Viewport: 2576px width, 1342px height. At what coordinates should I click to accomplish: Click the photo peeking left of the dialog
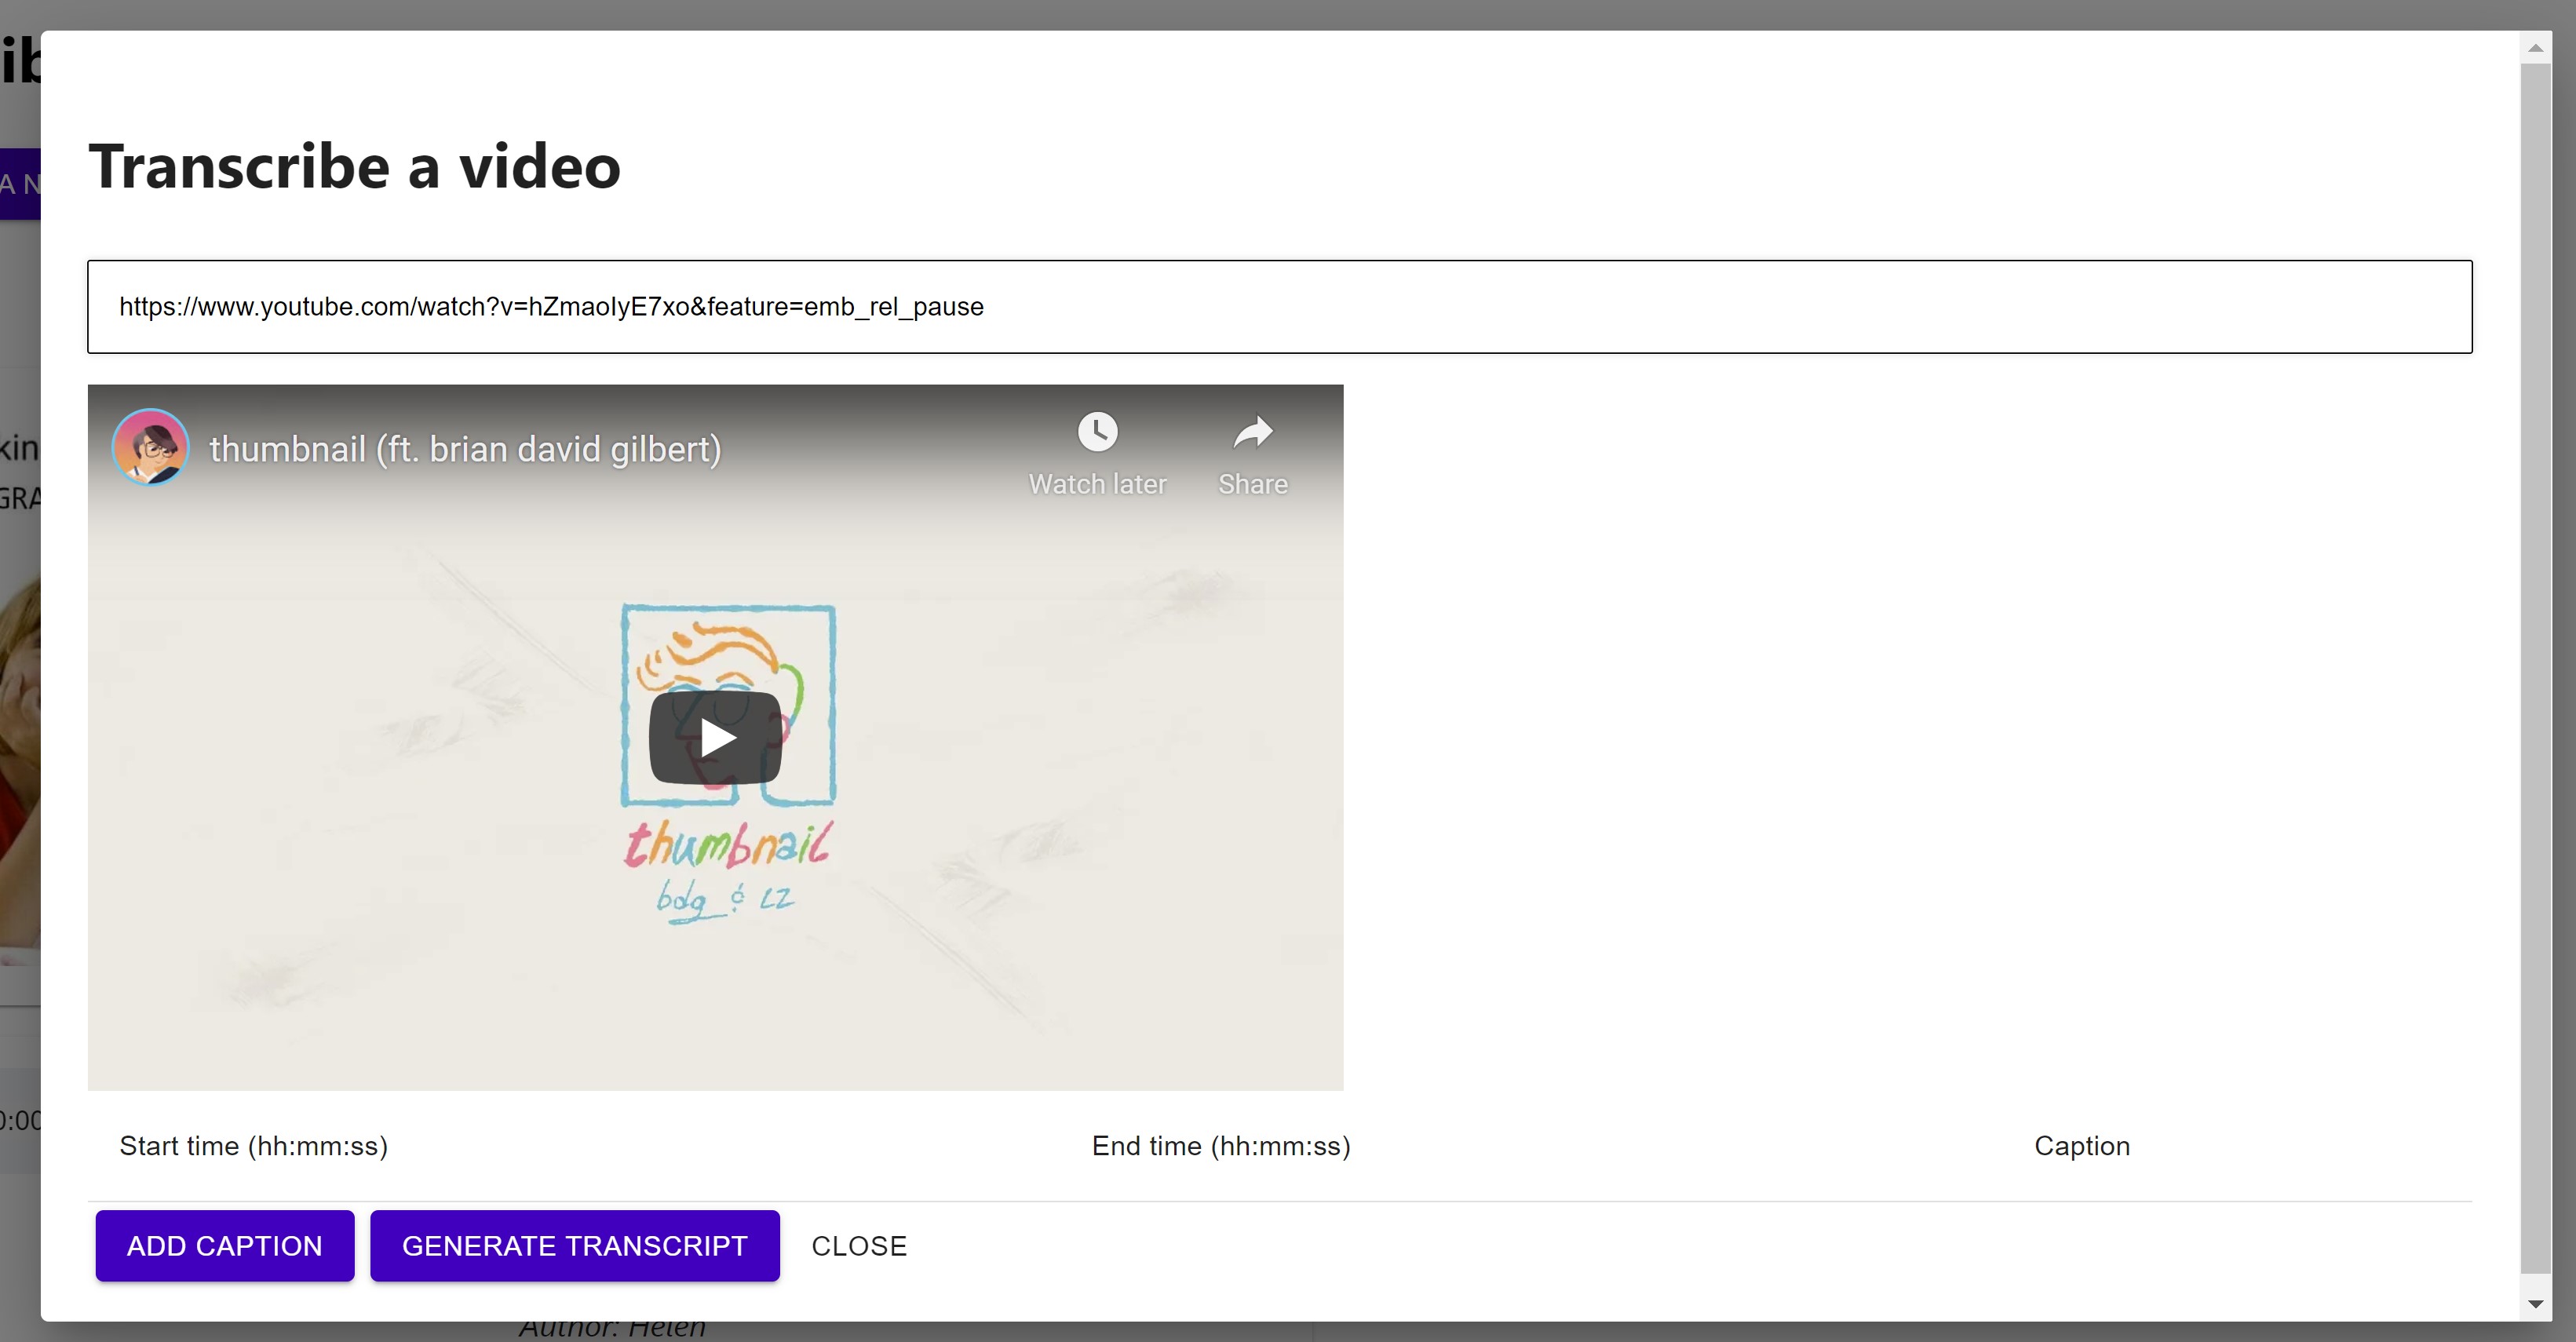pyautogui.click(x=19, y=760)
